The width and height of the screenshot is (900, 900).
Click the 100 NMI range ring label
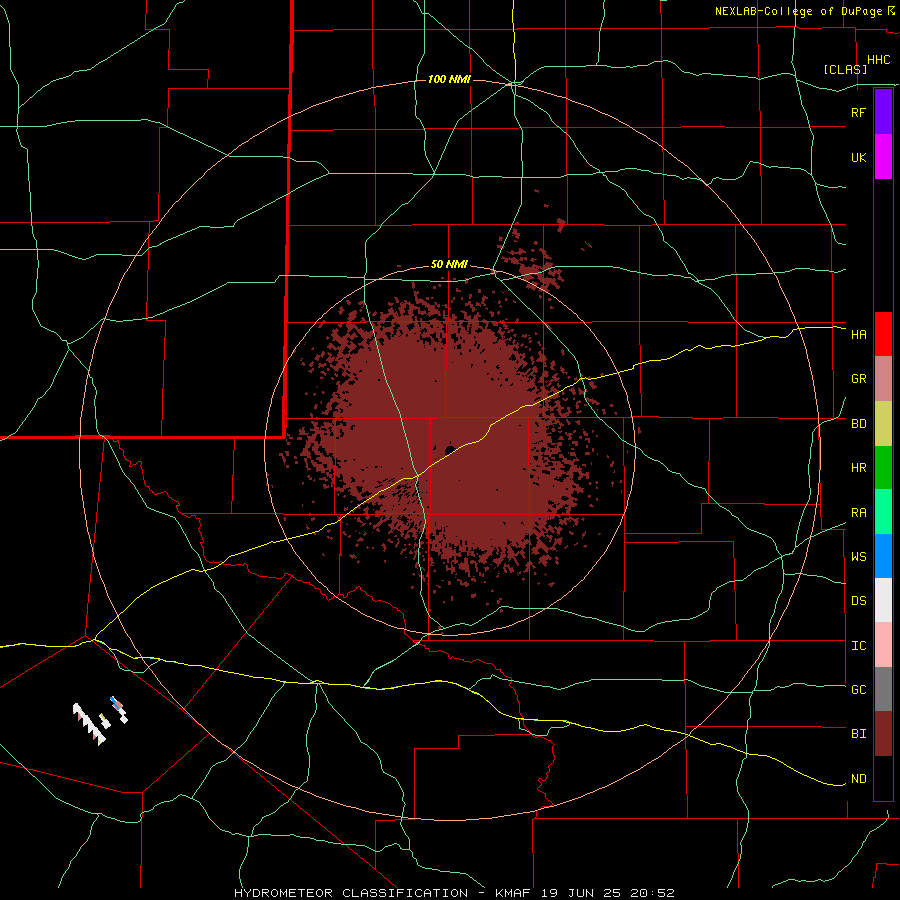coord(449,79)
